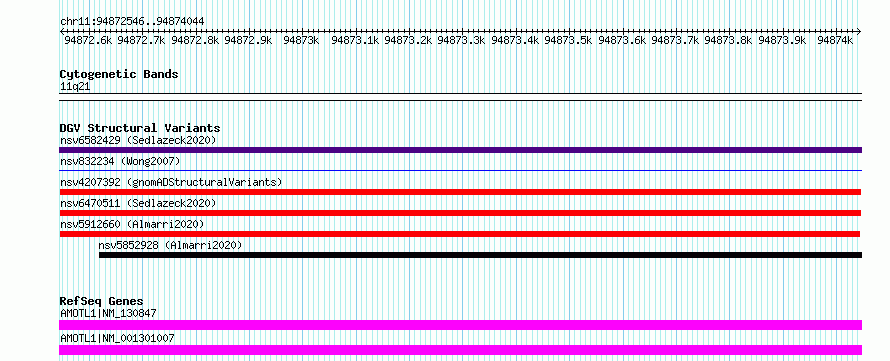Click the nsv4207392 gnomADStructuralVariants label
Screen dimensions: 890x361
(171, 182)
